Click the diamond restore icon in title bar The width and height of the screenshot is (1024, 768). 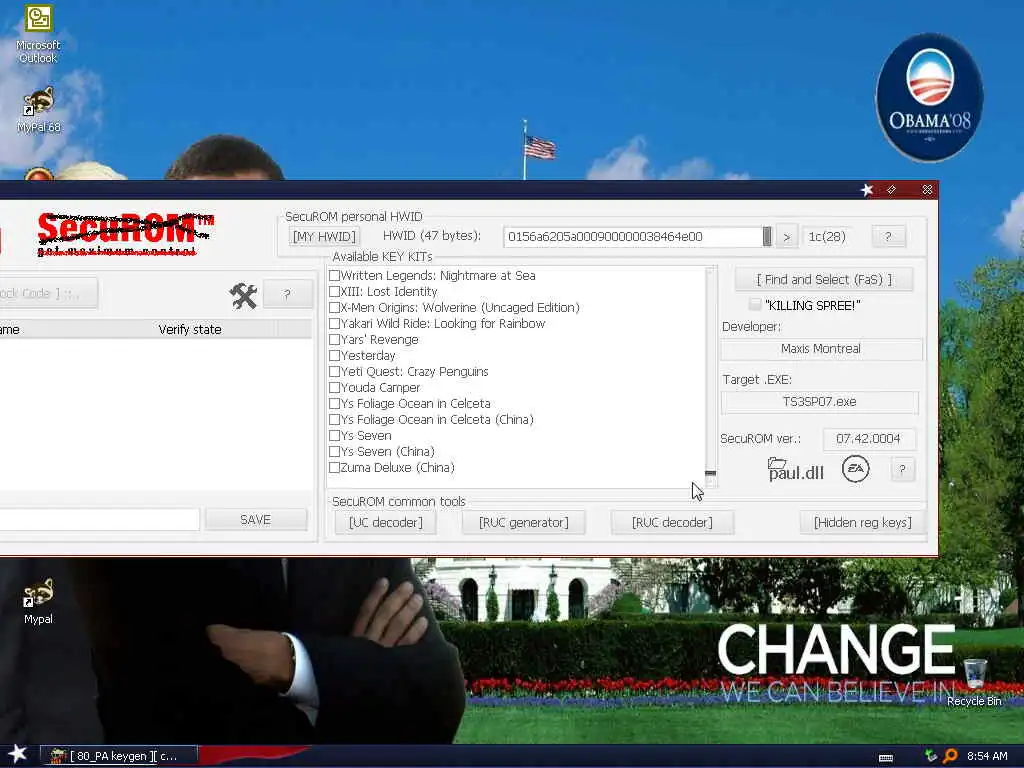(891, 190)
